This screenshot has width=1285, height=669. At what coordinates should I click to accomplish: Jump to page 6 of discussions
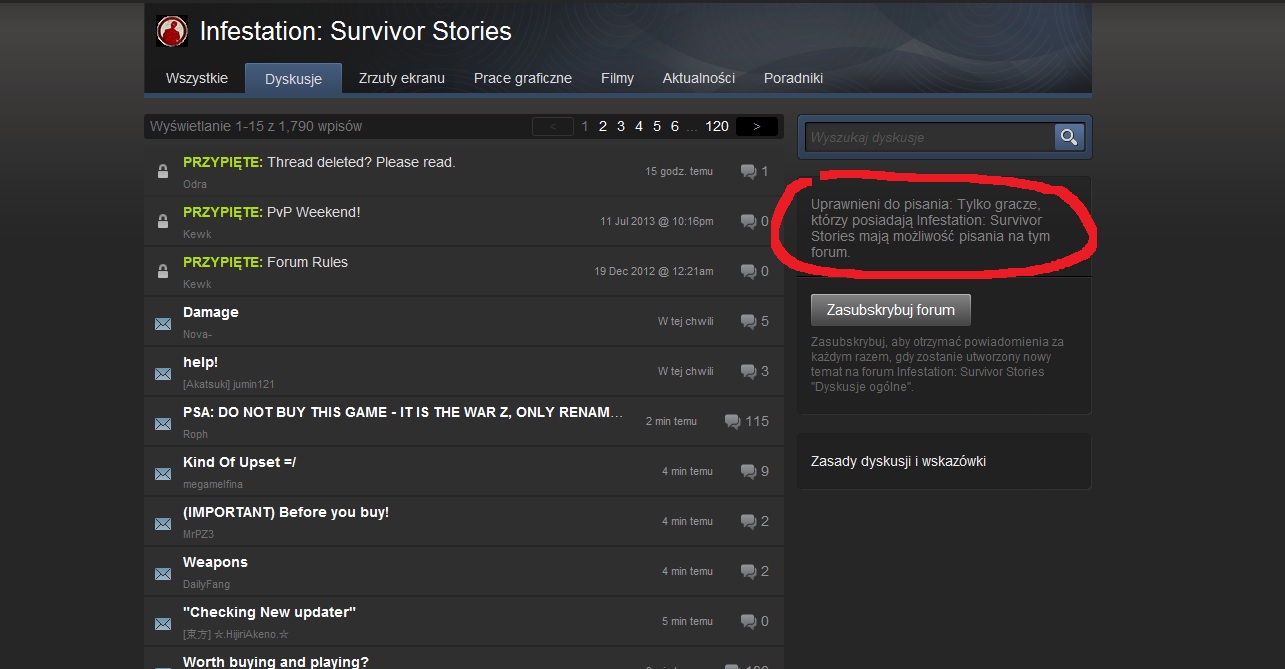point(675,126)
